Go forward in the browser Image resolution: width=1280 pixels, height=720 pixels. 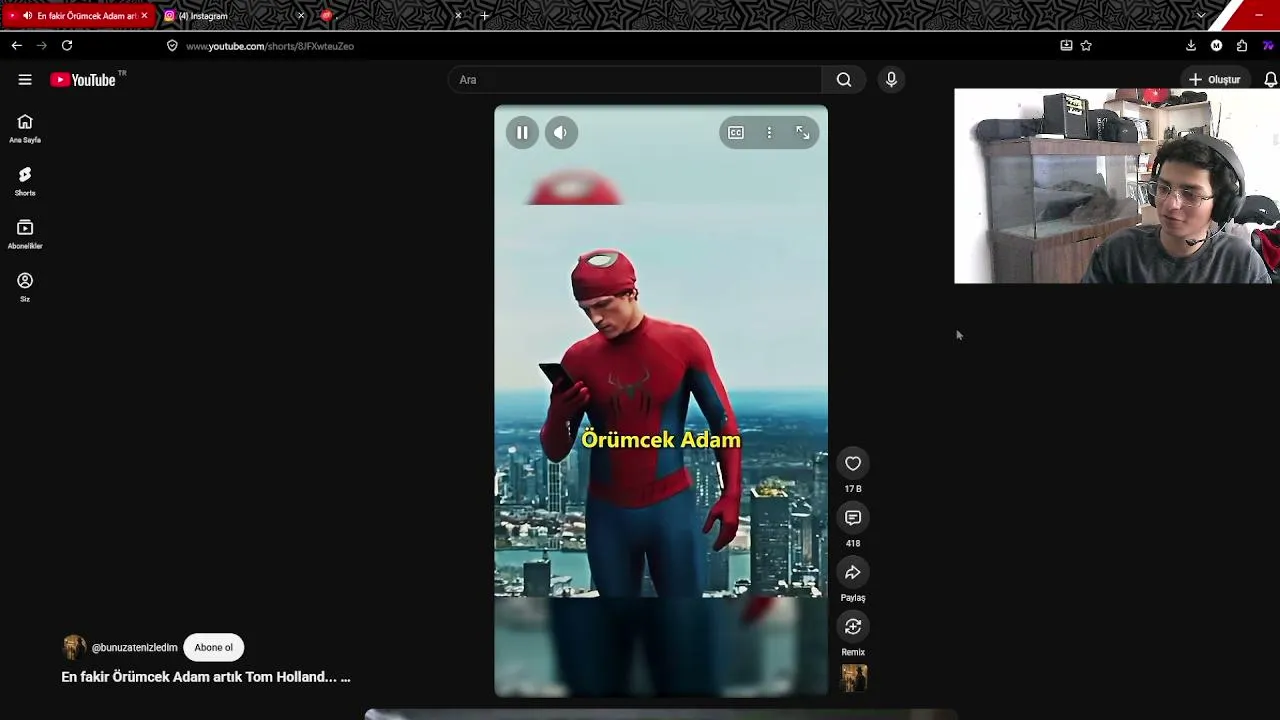point(42,46)
